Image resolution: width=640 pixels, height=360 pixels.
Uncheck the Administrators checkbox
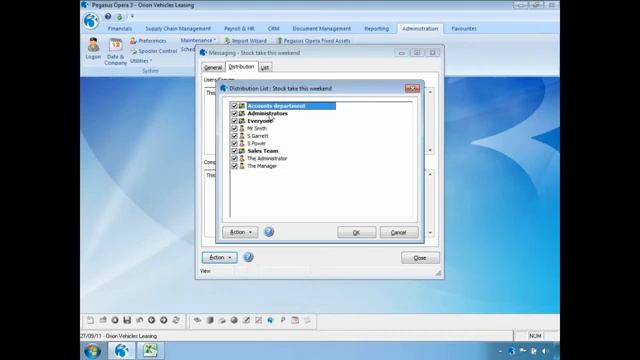pos(234,113)
